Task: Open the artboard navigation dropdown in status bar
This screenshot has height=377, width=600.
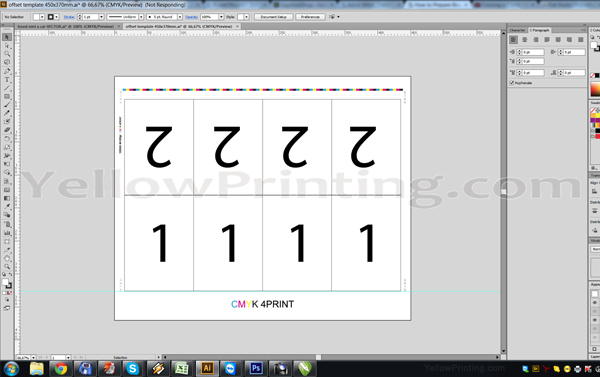Action: 68,357
